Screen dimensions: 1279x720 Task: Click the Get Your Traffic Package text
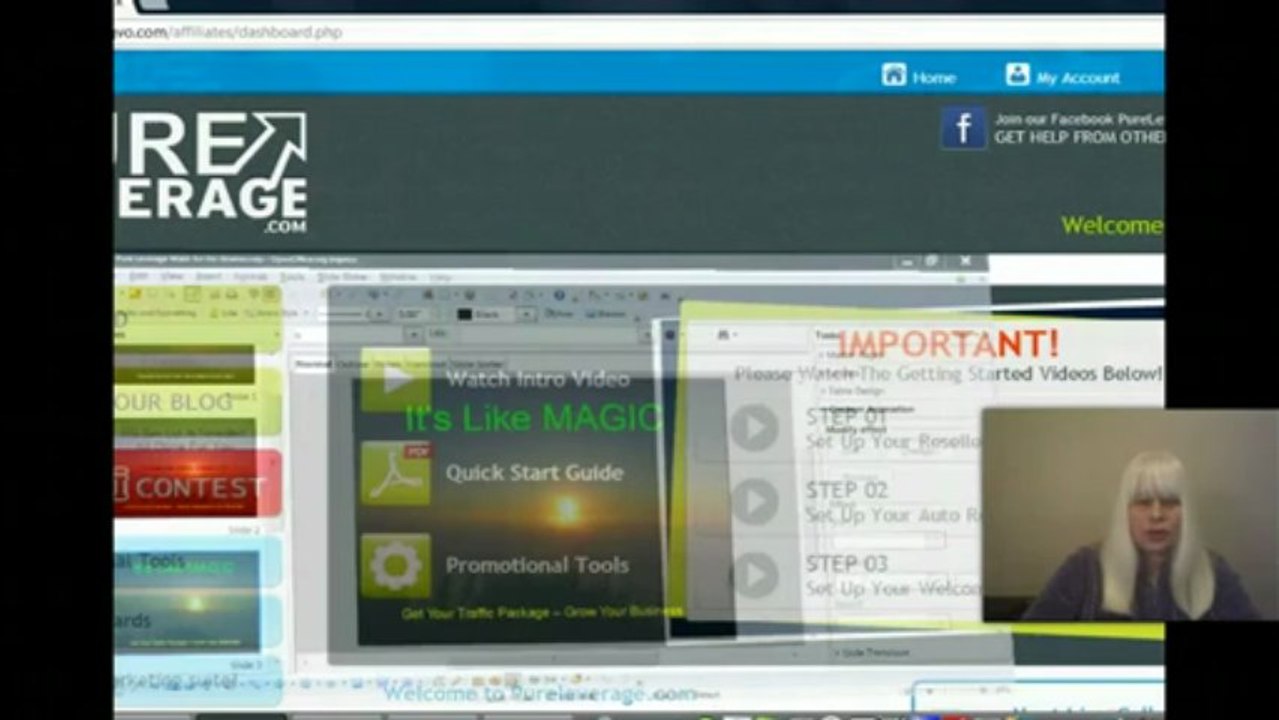tap(541, 612)
